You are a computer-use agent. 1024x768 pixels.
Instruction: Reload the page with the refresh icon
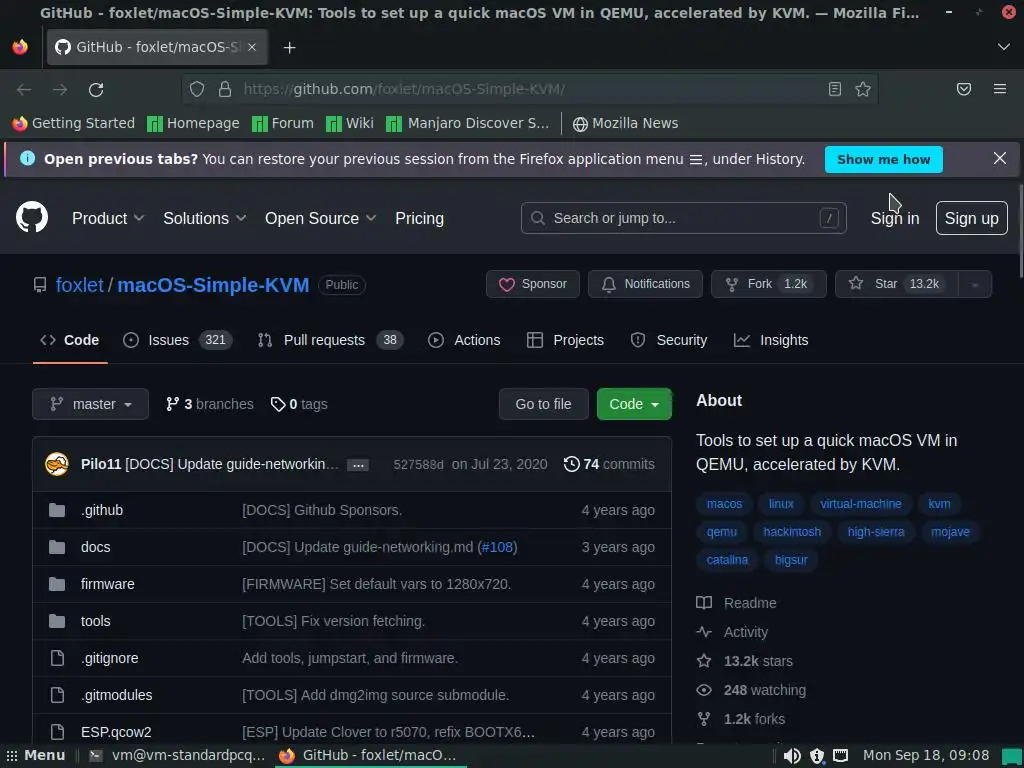pyautogui.click(x=96, y=89)
